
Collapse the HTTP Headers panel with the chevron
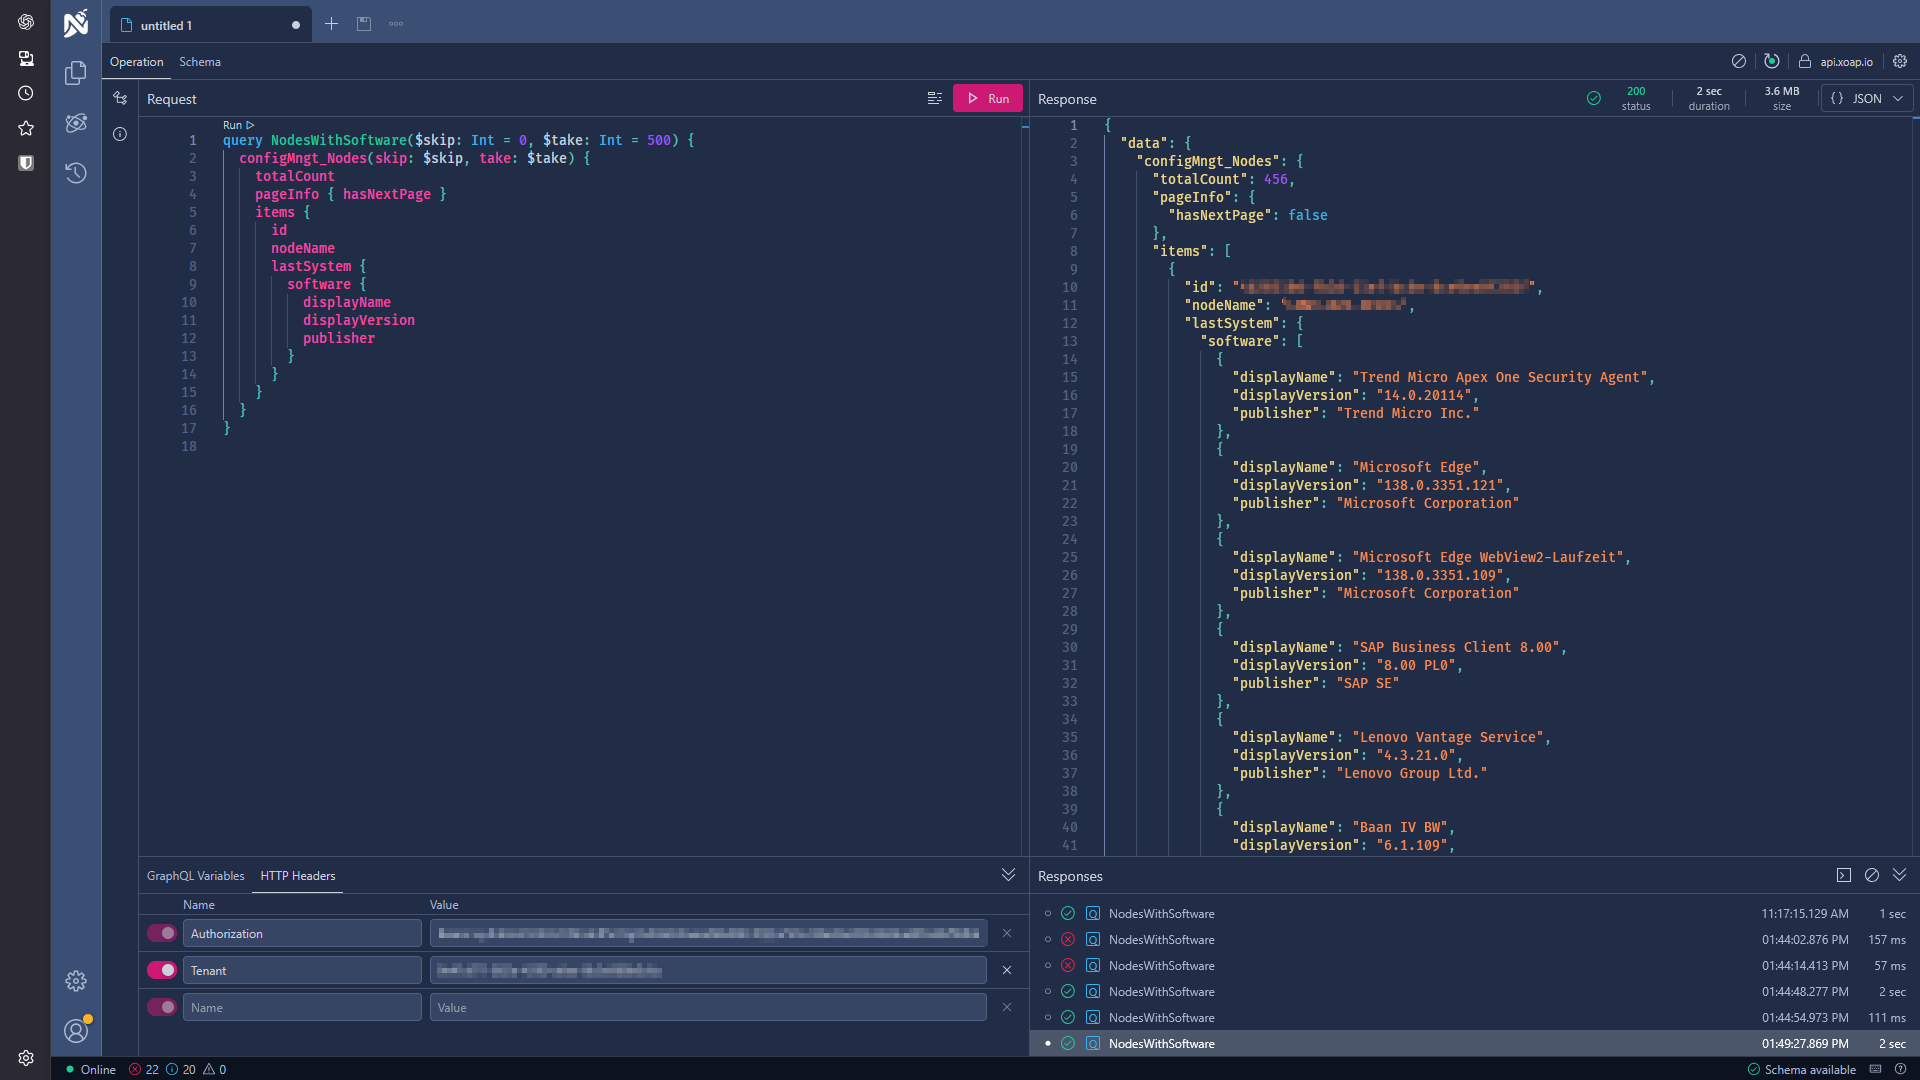[1008, 874]
